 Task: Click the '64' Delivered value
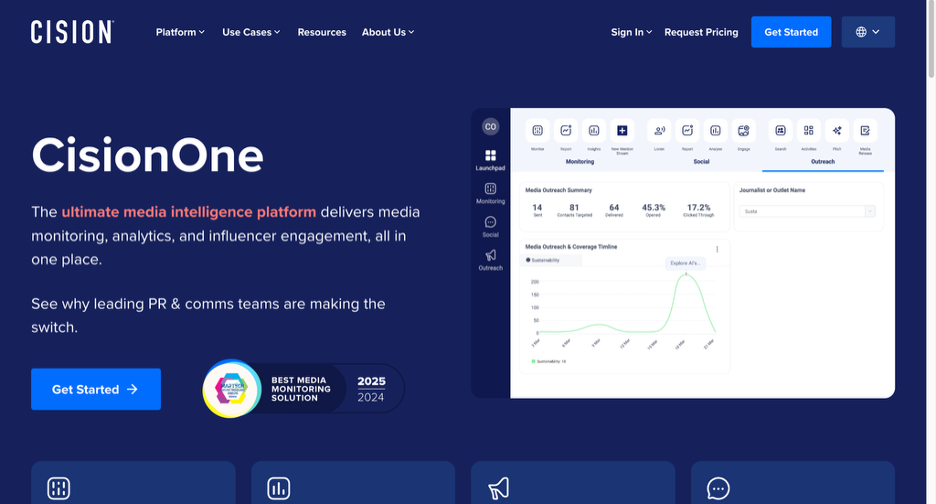point(614,207)
